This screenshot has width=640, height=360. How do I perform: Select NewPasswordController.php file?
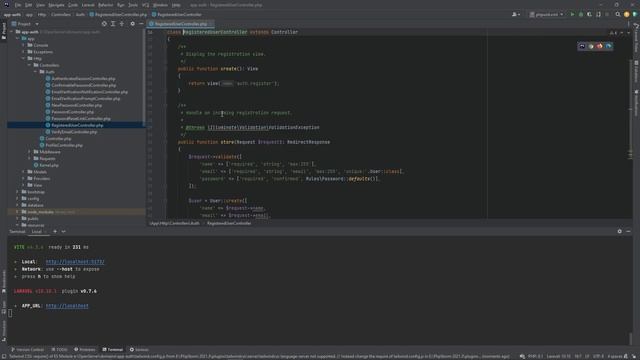74,105
